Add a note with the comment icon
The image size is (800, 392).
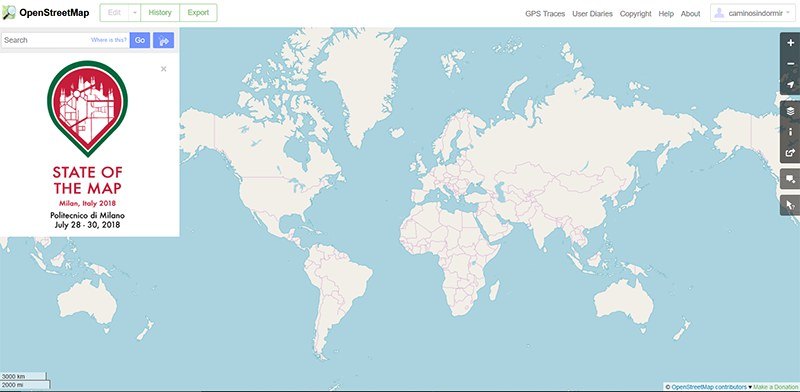[x=790, y=179]
